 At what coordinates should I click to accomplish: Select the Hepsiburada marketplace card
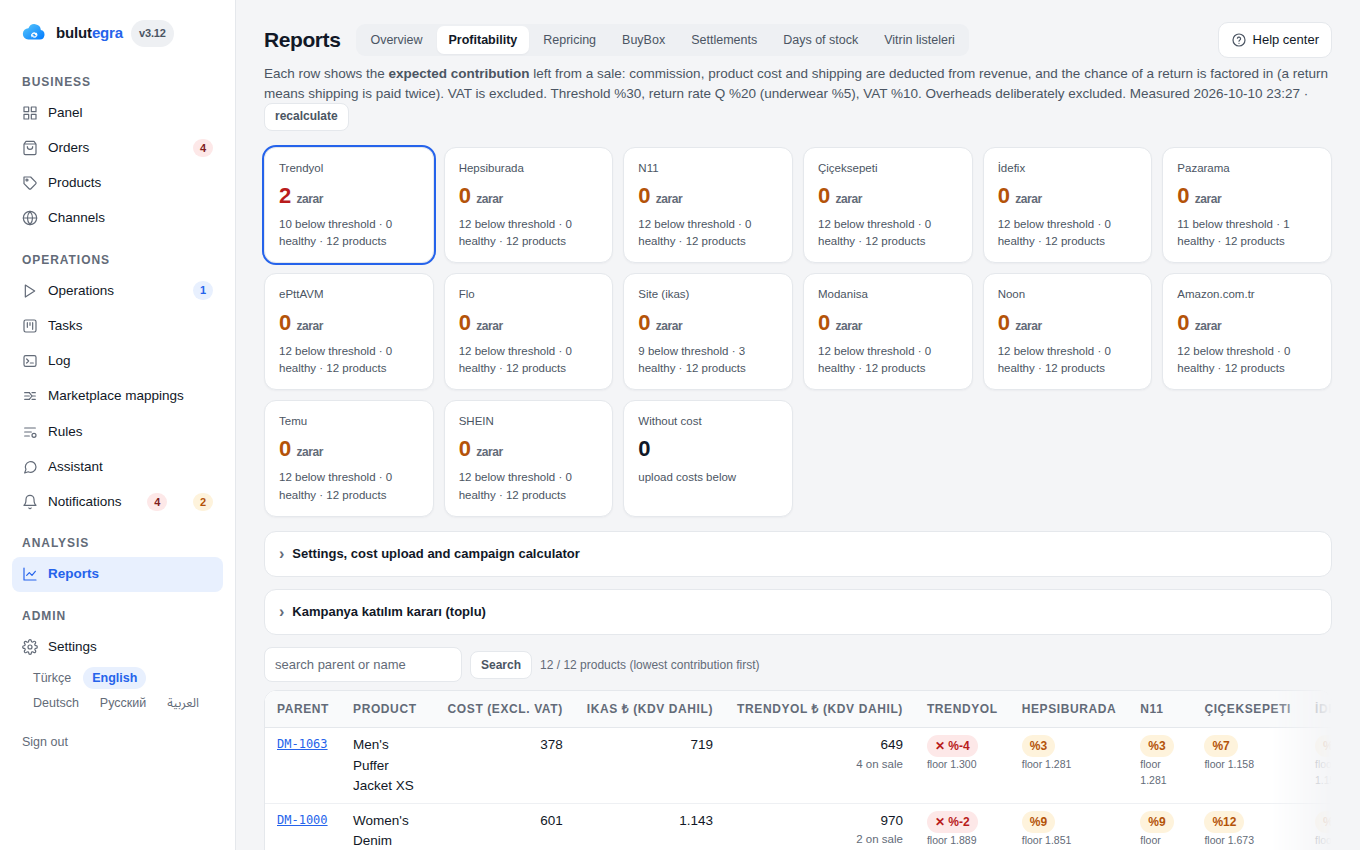528,205
